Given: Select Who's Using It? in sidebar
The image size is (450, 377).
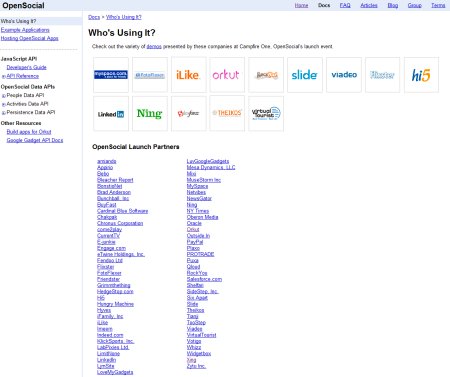Looking at the screenshot, I should pos(18,21).
